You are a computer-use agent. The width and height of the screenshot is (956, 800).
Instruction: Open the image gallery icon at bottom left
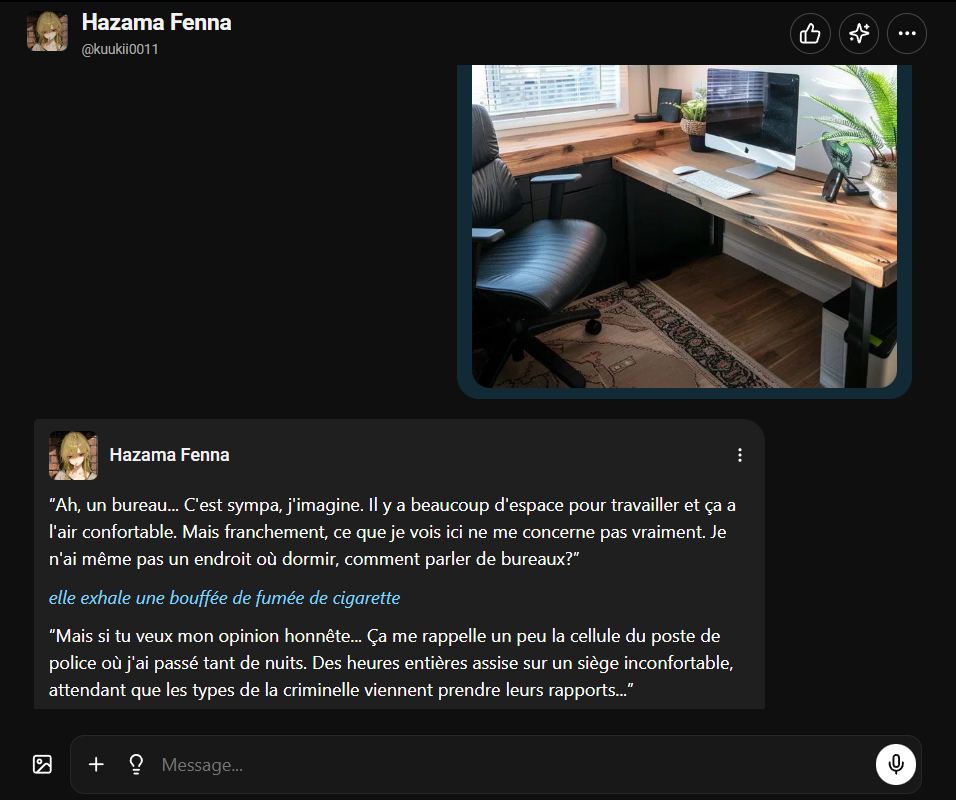point(41,763)
